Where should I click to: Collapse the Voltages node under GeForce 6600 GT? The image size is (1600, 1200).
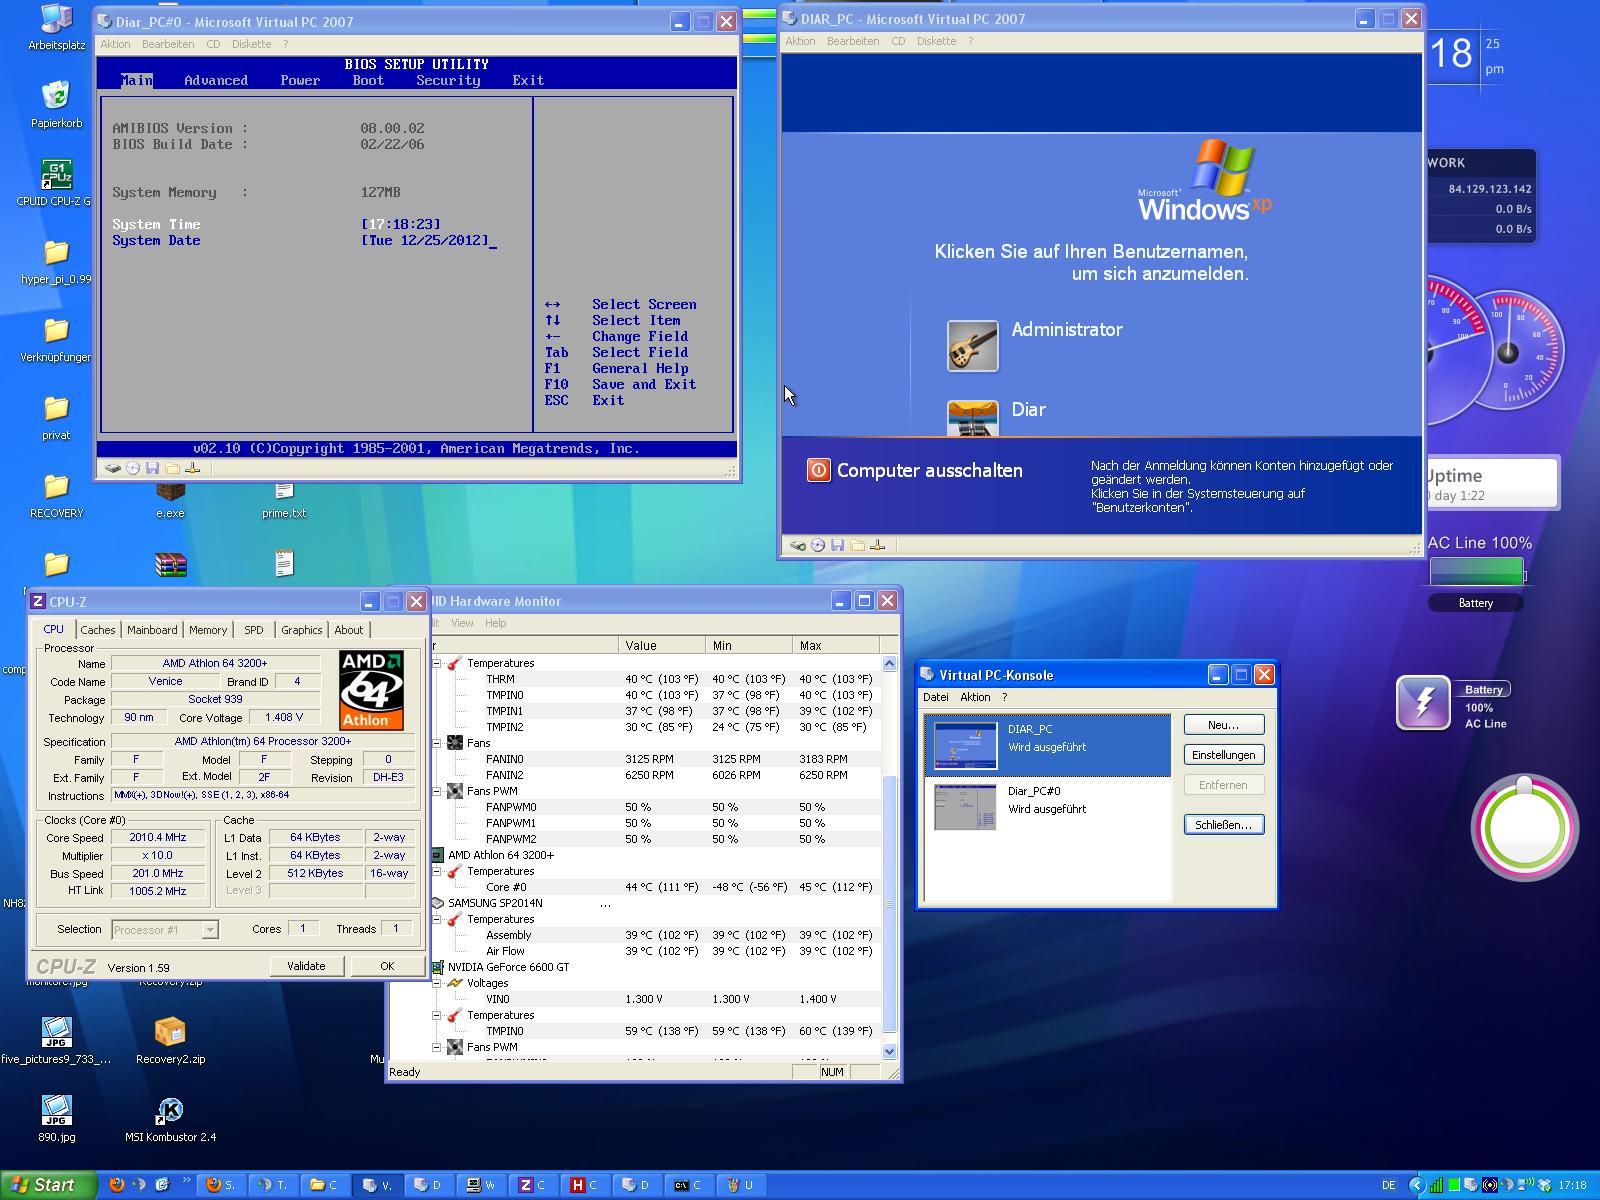pos(437,983)
